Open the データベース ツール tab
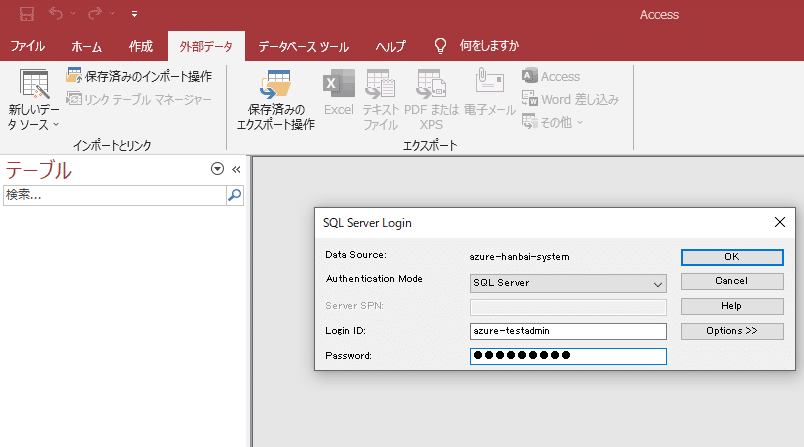 [x=304, y=47]
